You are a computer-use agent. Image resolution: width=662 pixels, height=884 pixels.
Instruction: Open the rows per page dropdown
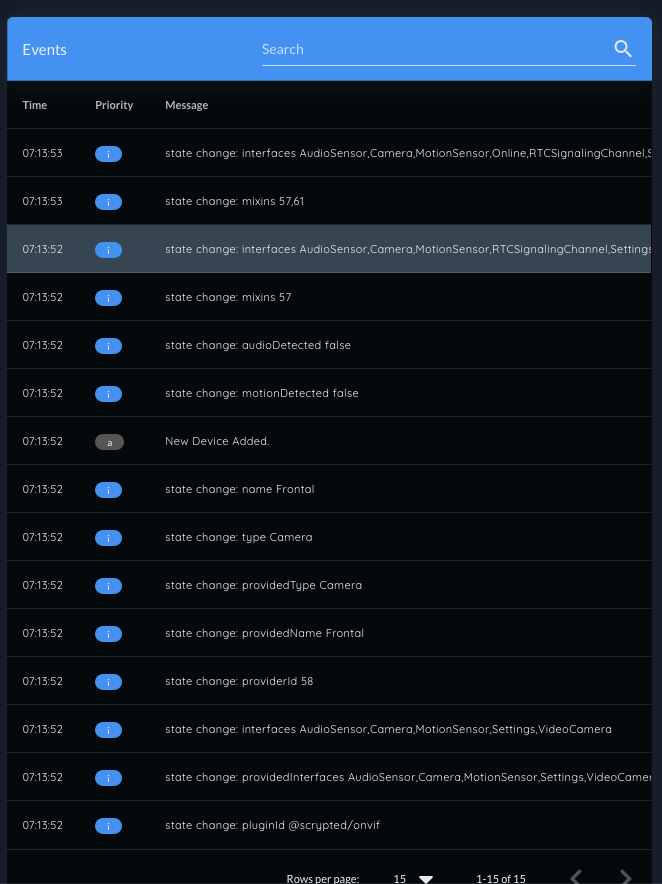(425, 878)
